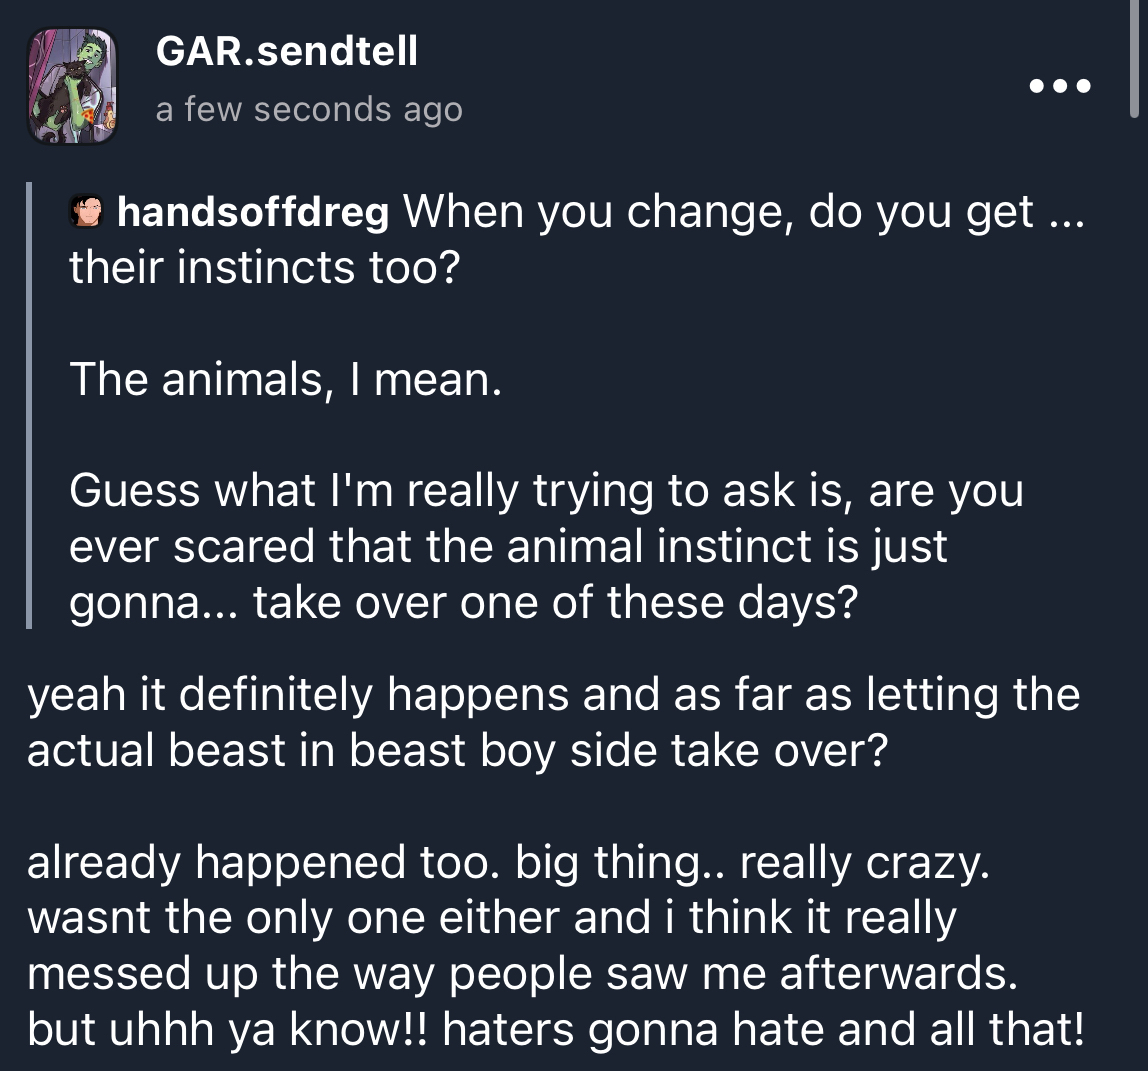Click the 'haters gonna hate' line

[555, 1031]
